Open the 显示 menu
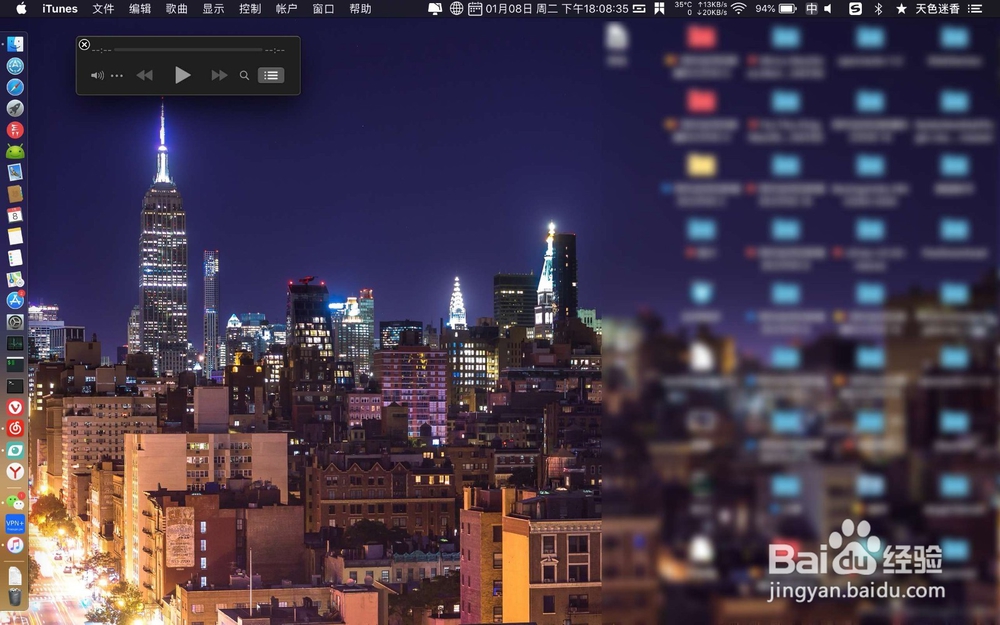 (x=213, y=8)
